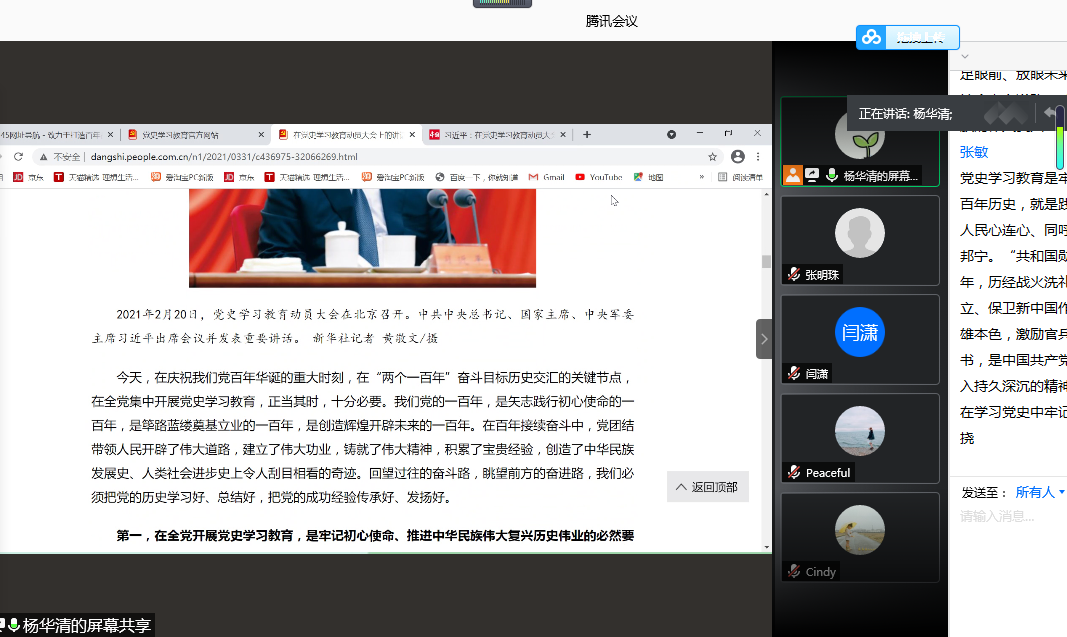Open the YouTube bookmark
Screen dimensions: 1067x637
(599, 177)
